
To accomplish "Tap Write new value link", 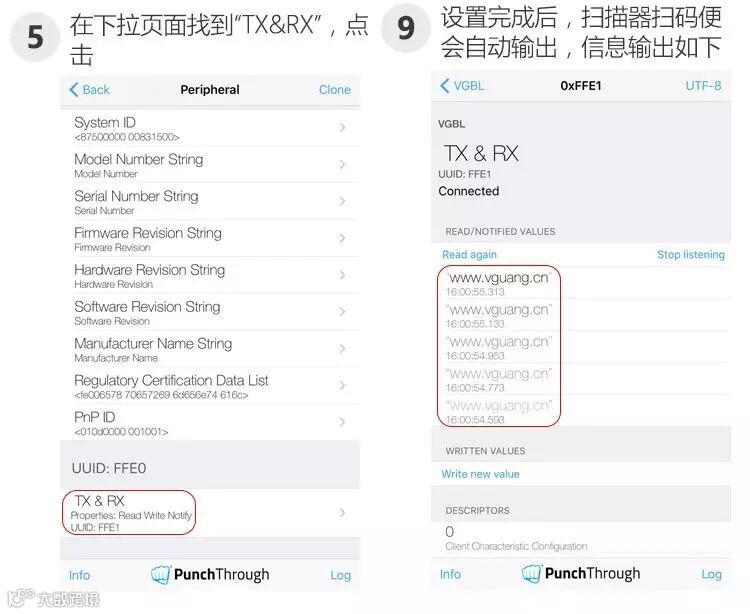I will 480,474.
